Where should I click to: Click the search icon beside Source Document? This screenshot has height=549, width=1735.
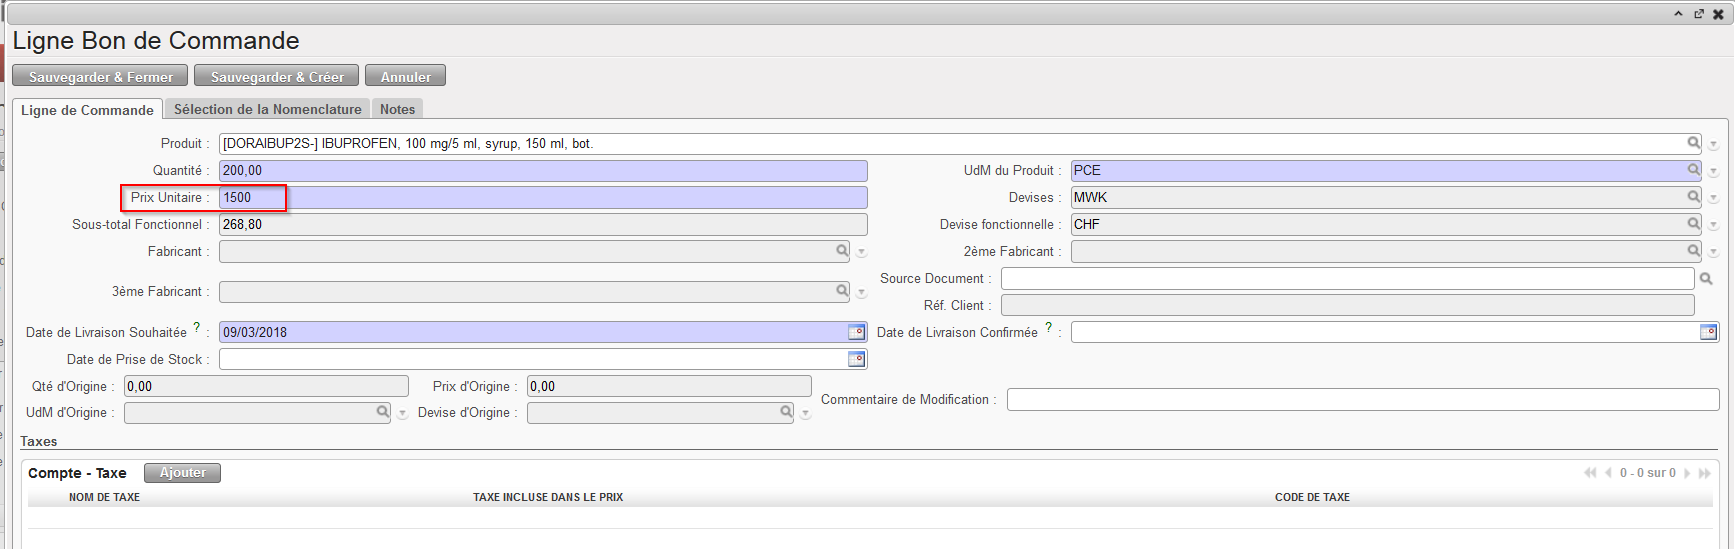coord(1706,279)
